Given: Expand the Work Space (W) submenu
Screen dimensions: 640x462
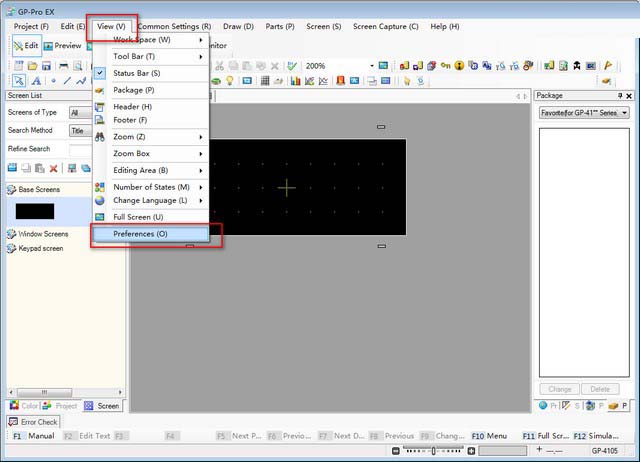Looking at the screenshot, I should click(x=151, y=40).
